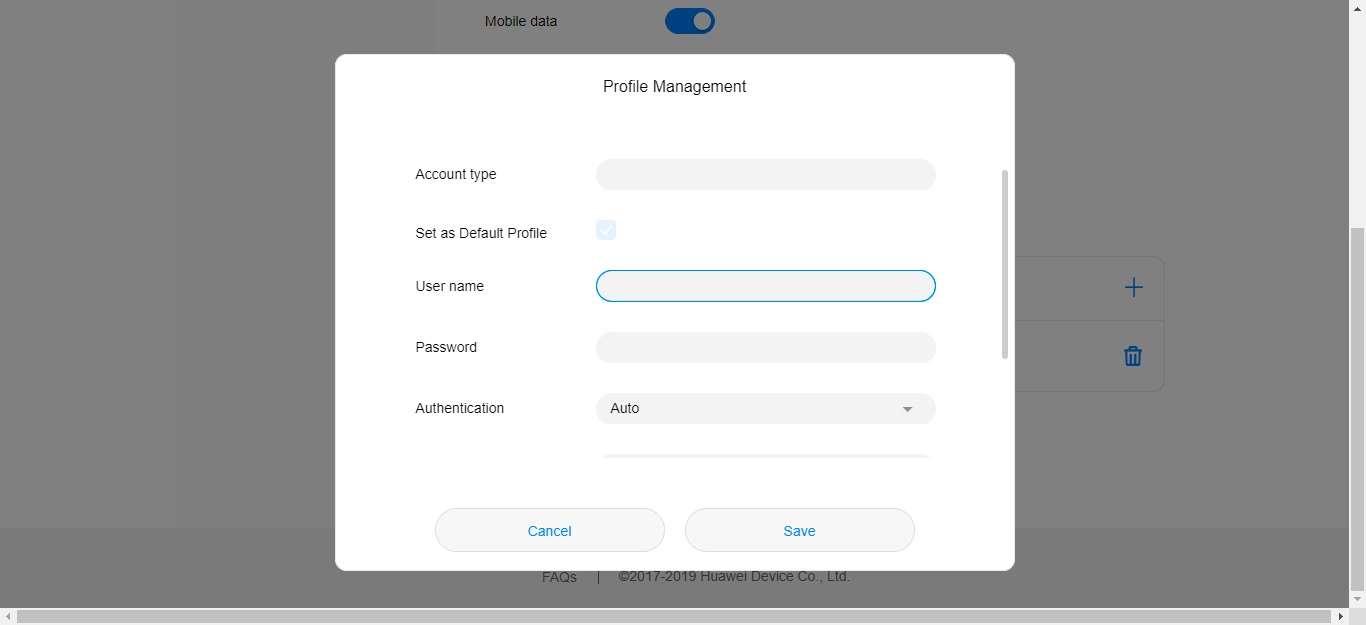This screenshot has height=625, width=1366.
Task: Click the Profile Management dialog scrollbar
Action: (x=1004, y=265)
